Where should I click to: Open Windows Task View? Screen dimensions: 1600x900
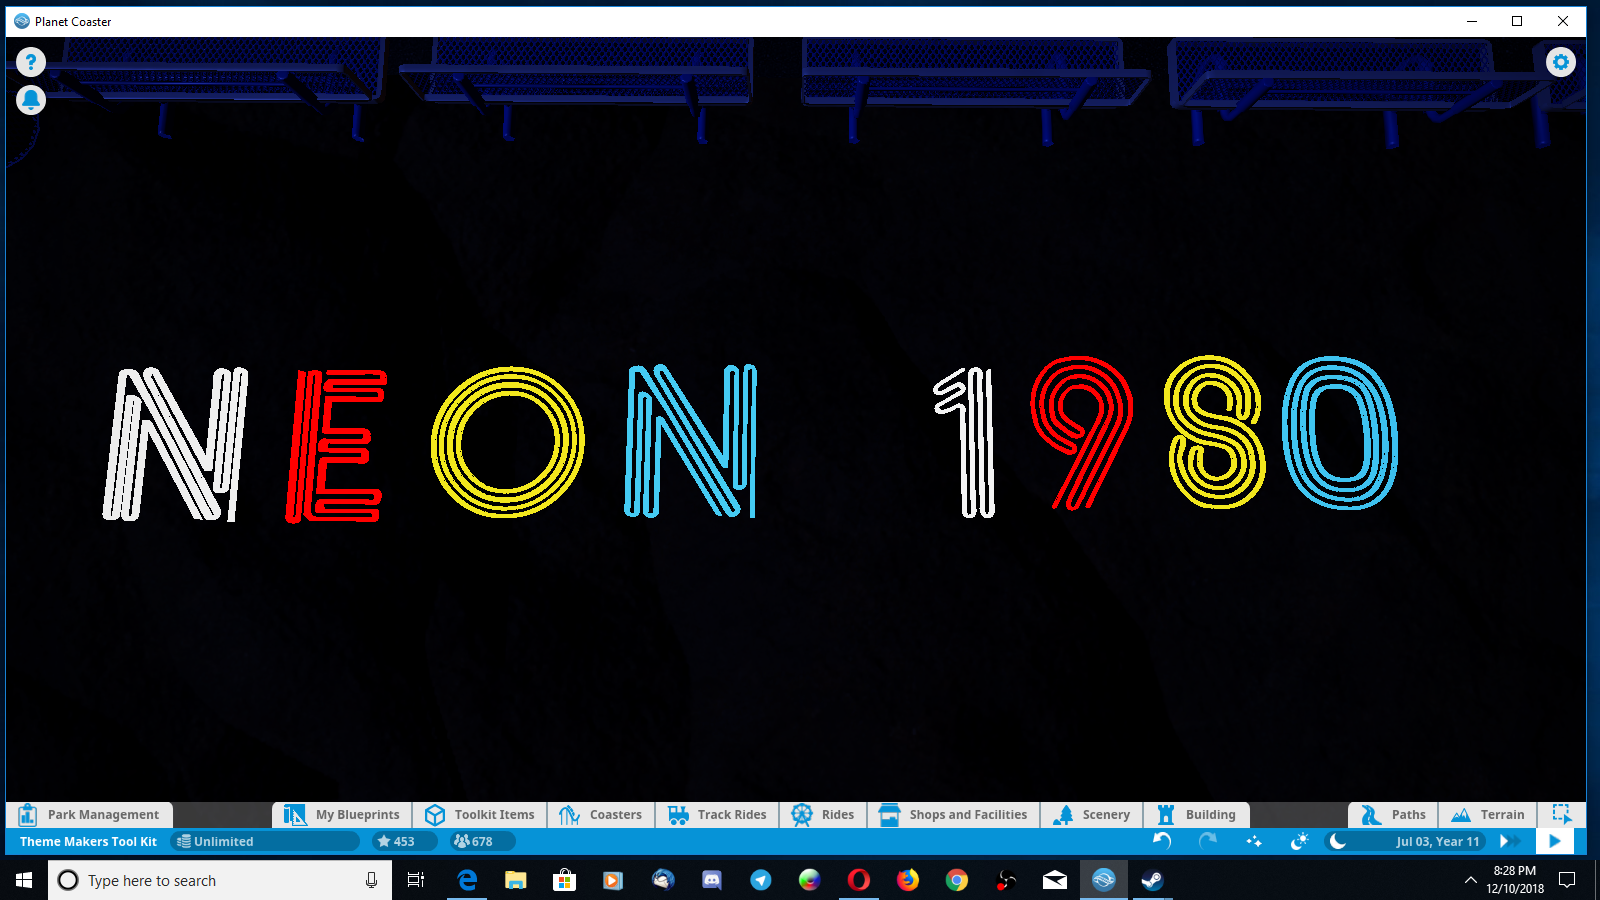[x=416, y=880]
